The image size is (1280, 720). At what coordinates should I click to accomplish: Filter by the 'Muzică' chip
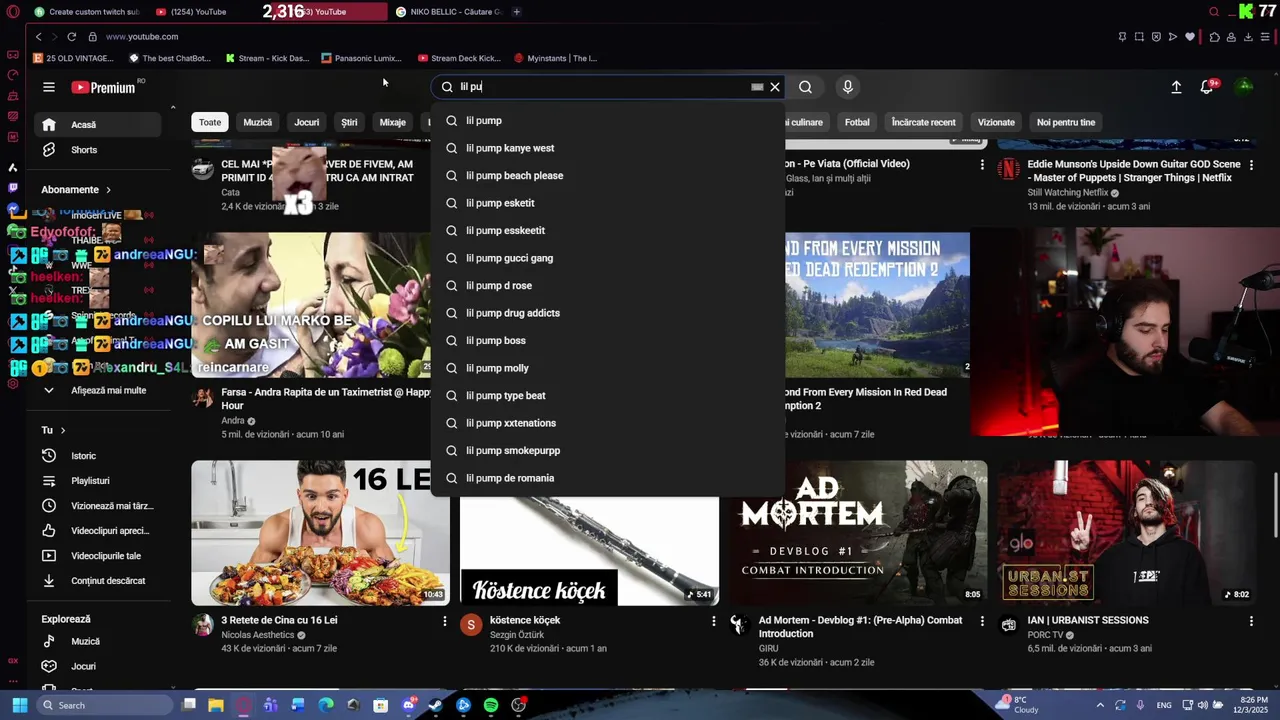257,122
